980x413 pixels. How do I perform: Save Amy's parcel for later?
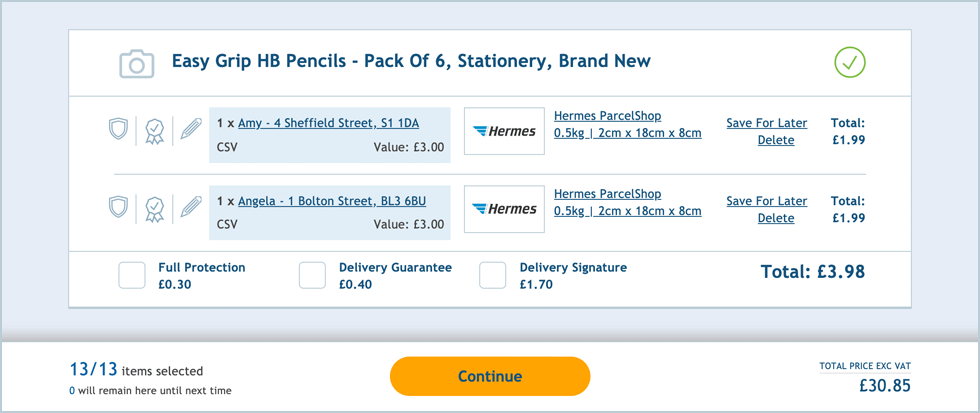pyautogui.click(x=766, y=123)
